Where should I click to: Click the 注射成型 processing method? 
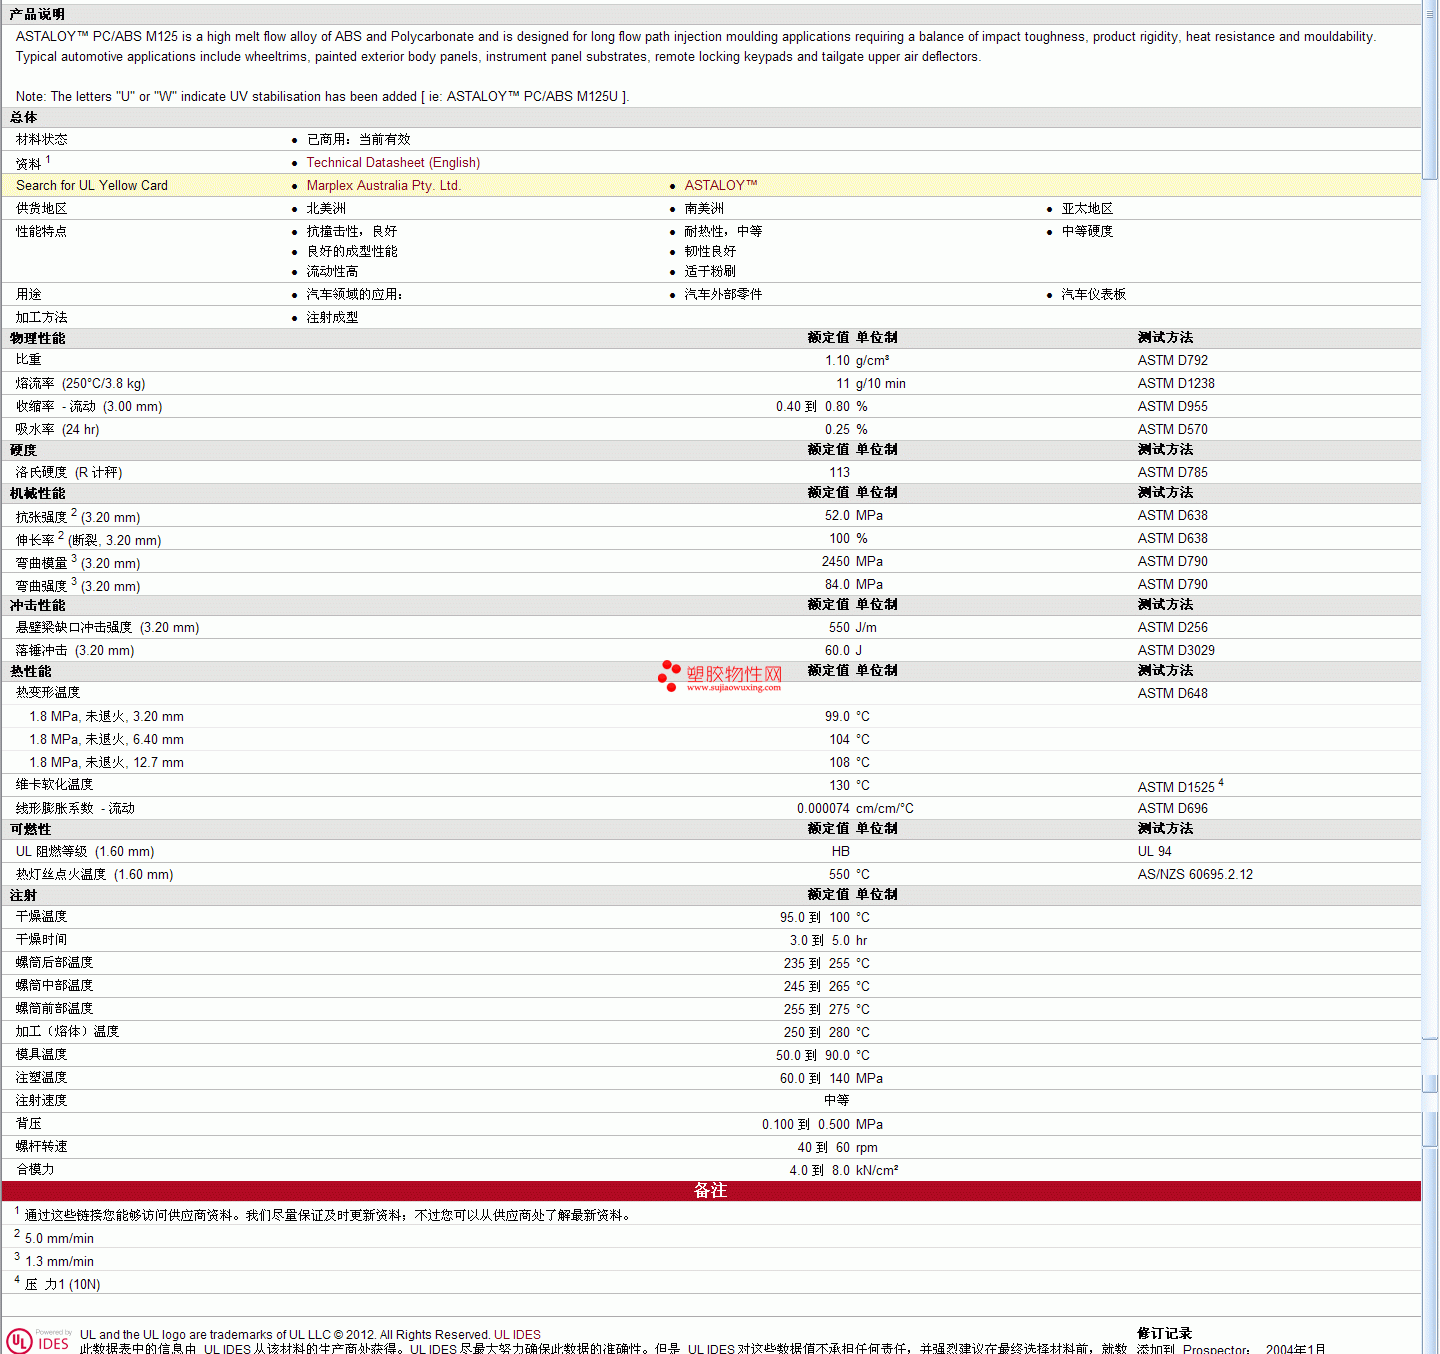332,317
